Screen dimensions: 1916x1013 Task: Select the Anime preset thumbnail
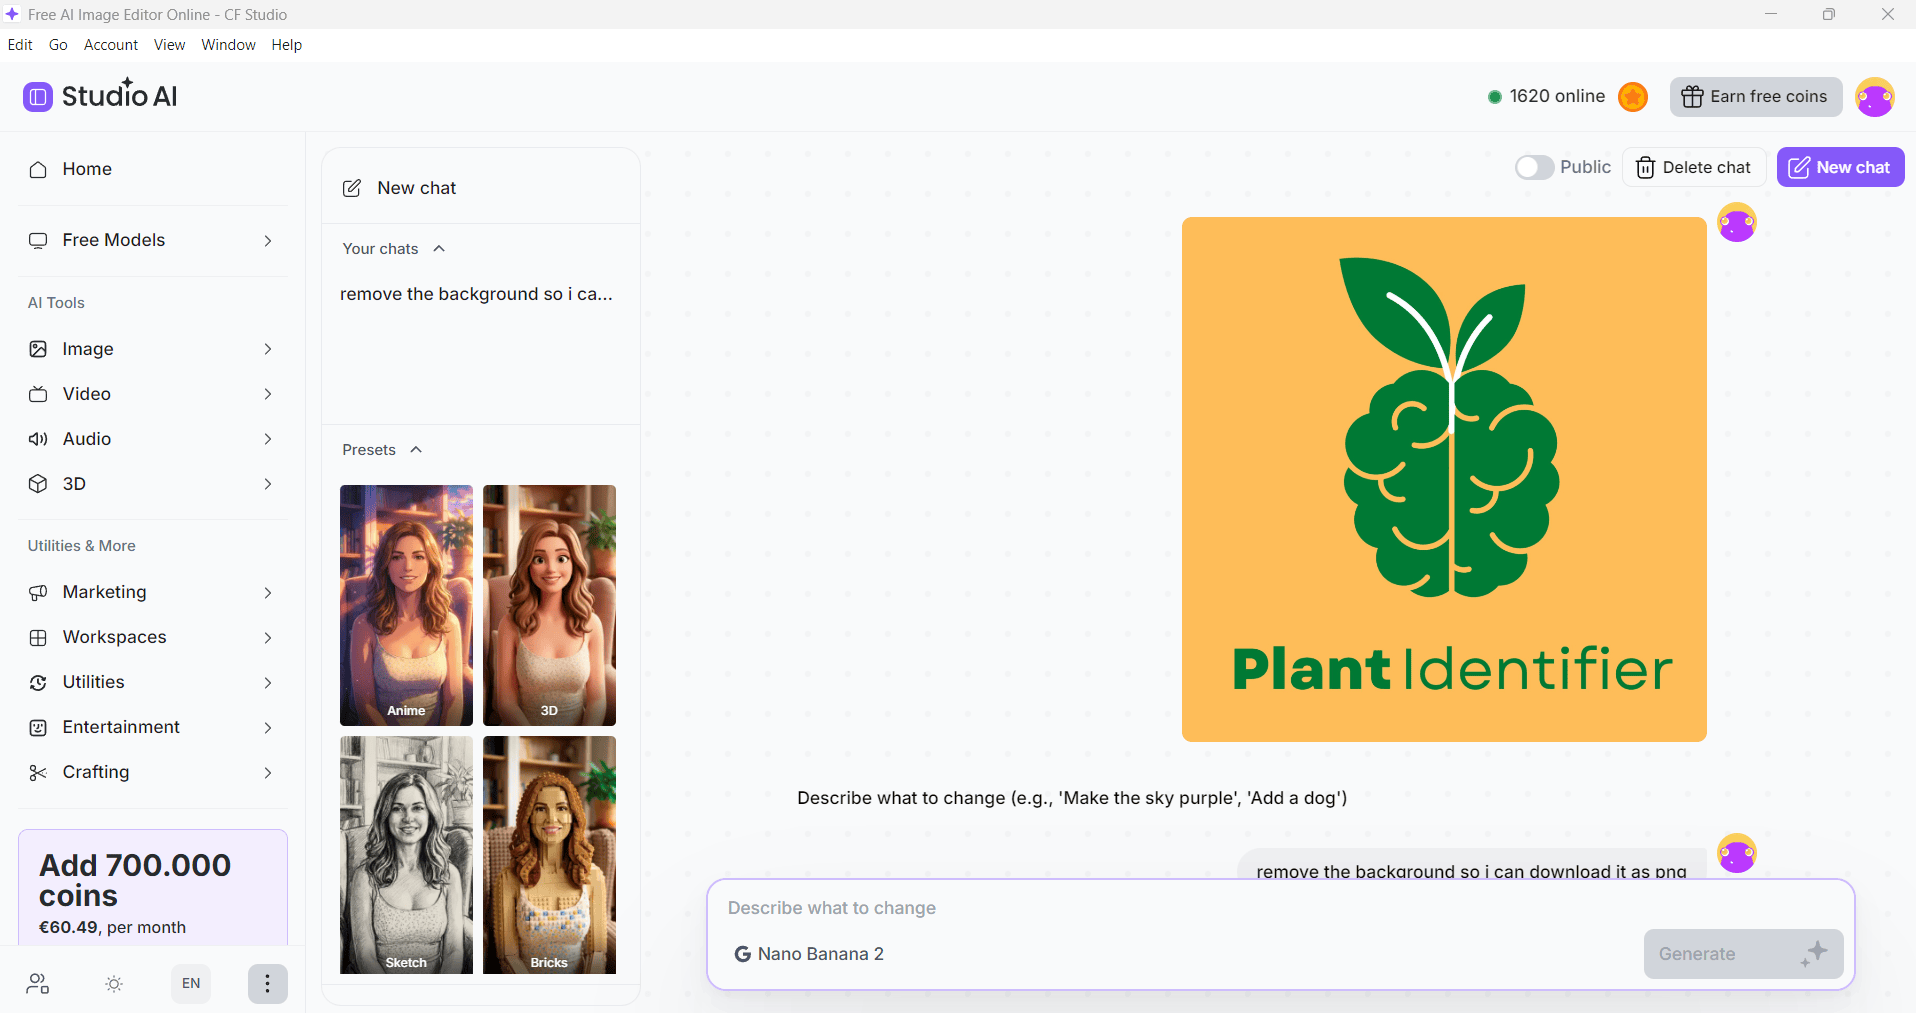coord(406,605)
